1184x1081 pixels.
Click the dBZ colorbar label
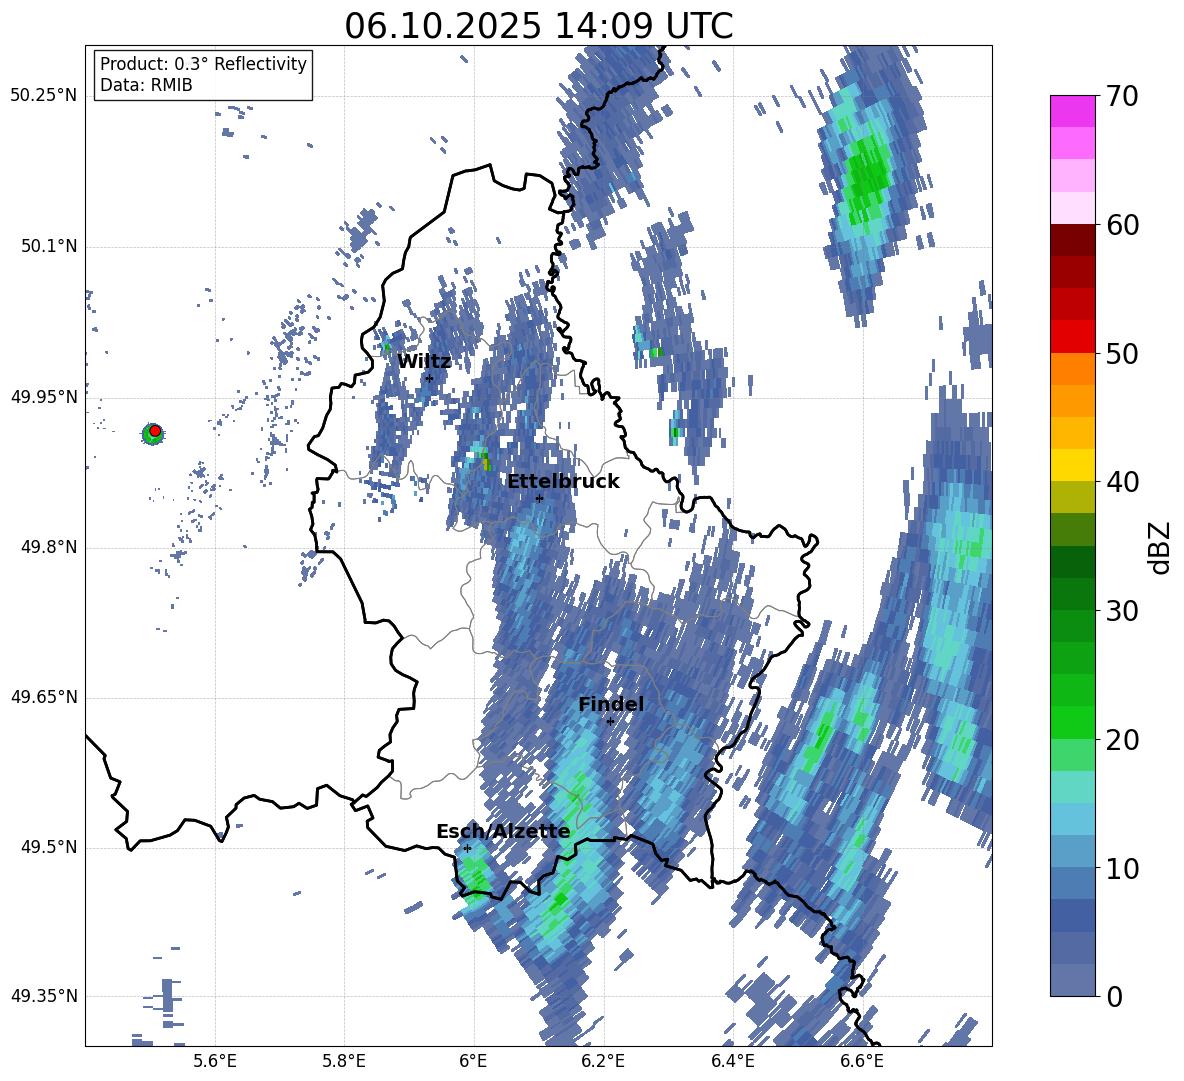pos(1161,547)
